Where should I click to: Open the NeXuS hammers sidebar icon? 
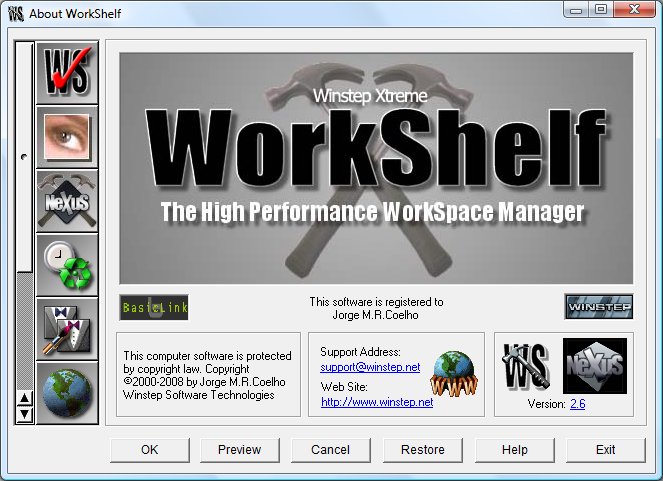pyautogui.click(x=67, y=199)
